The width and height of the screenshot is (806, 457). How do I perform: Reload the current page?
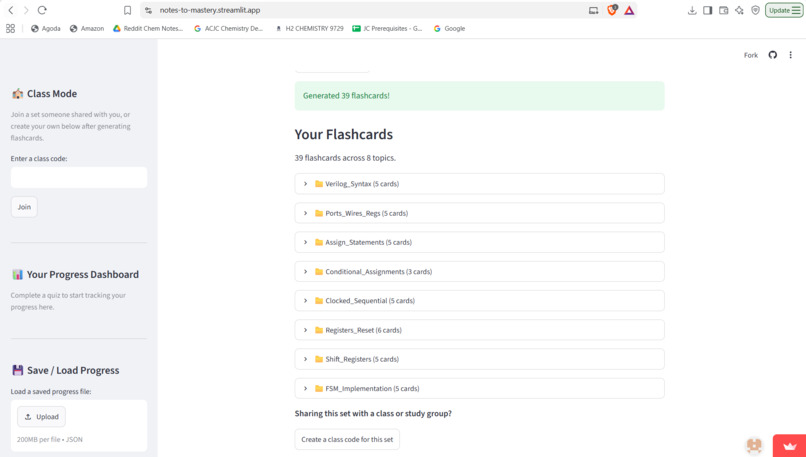coord(42,10)
